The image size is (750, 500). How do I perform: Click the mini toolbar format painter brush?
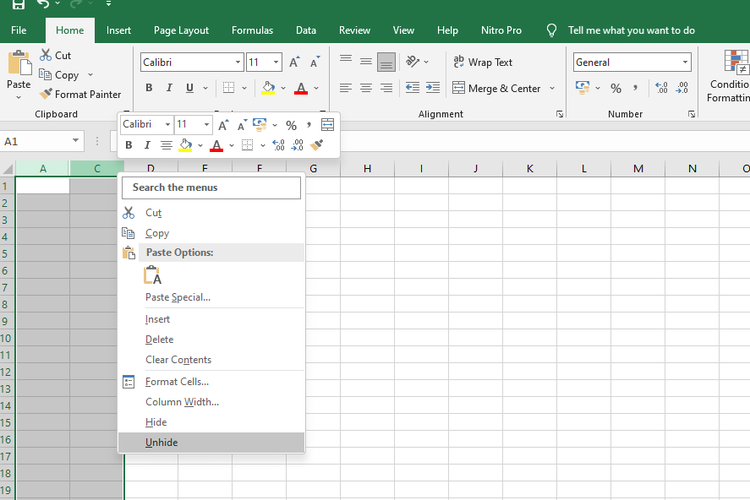click(317, 145)
